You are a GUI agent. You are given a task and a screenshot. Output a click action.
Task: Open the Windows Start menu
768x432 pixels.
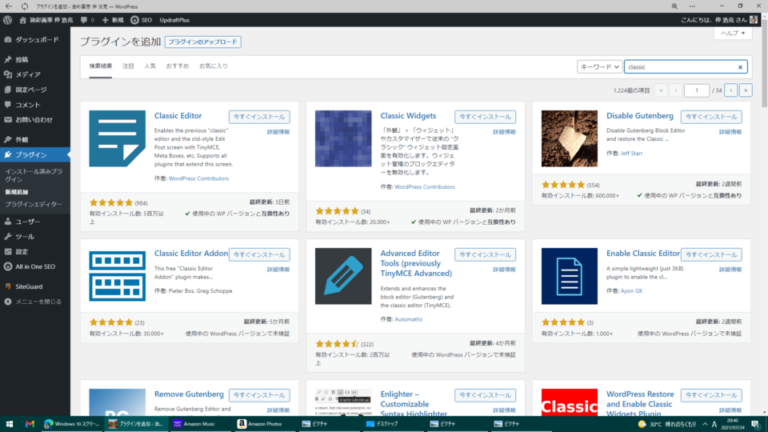tap(9, 424)
